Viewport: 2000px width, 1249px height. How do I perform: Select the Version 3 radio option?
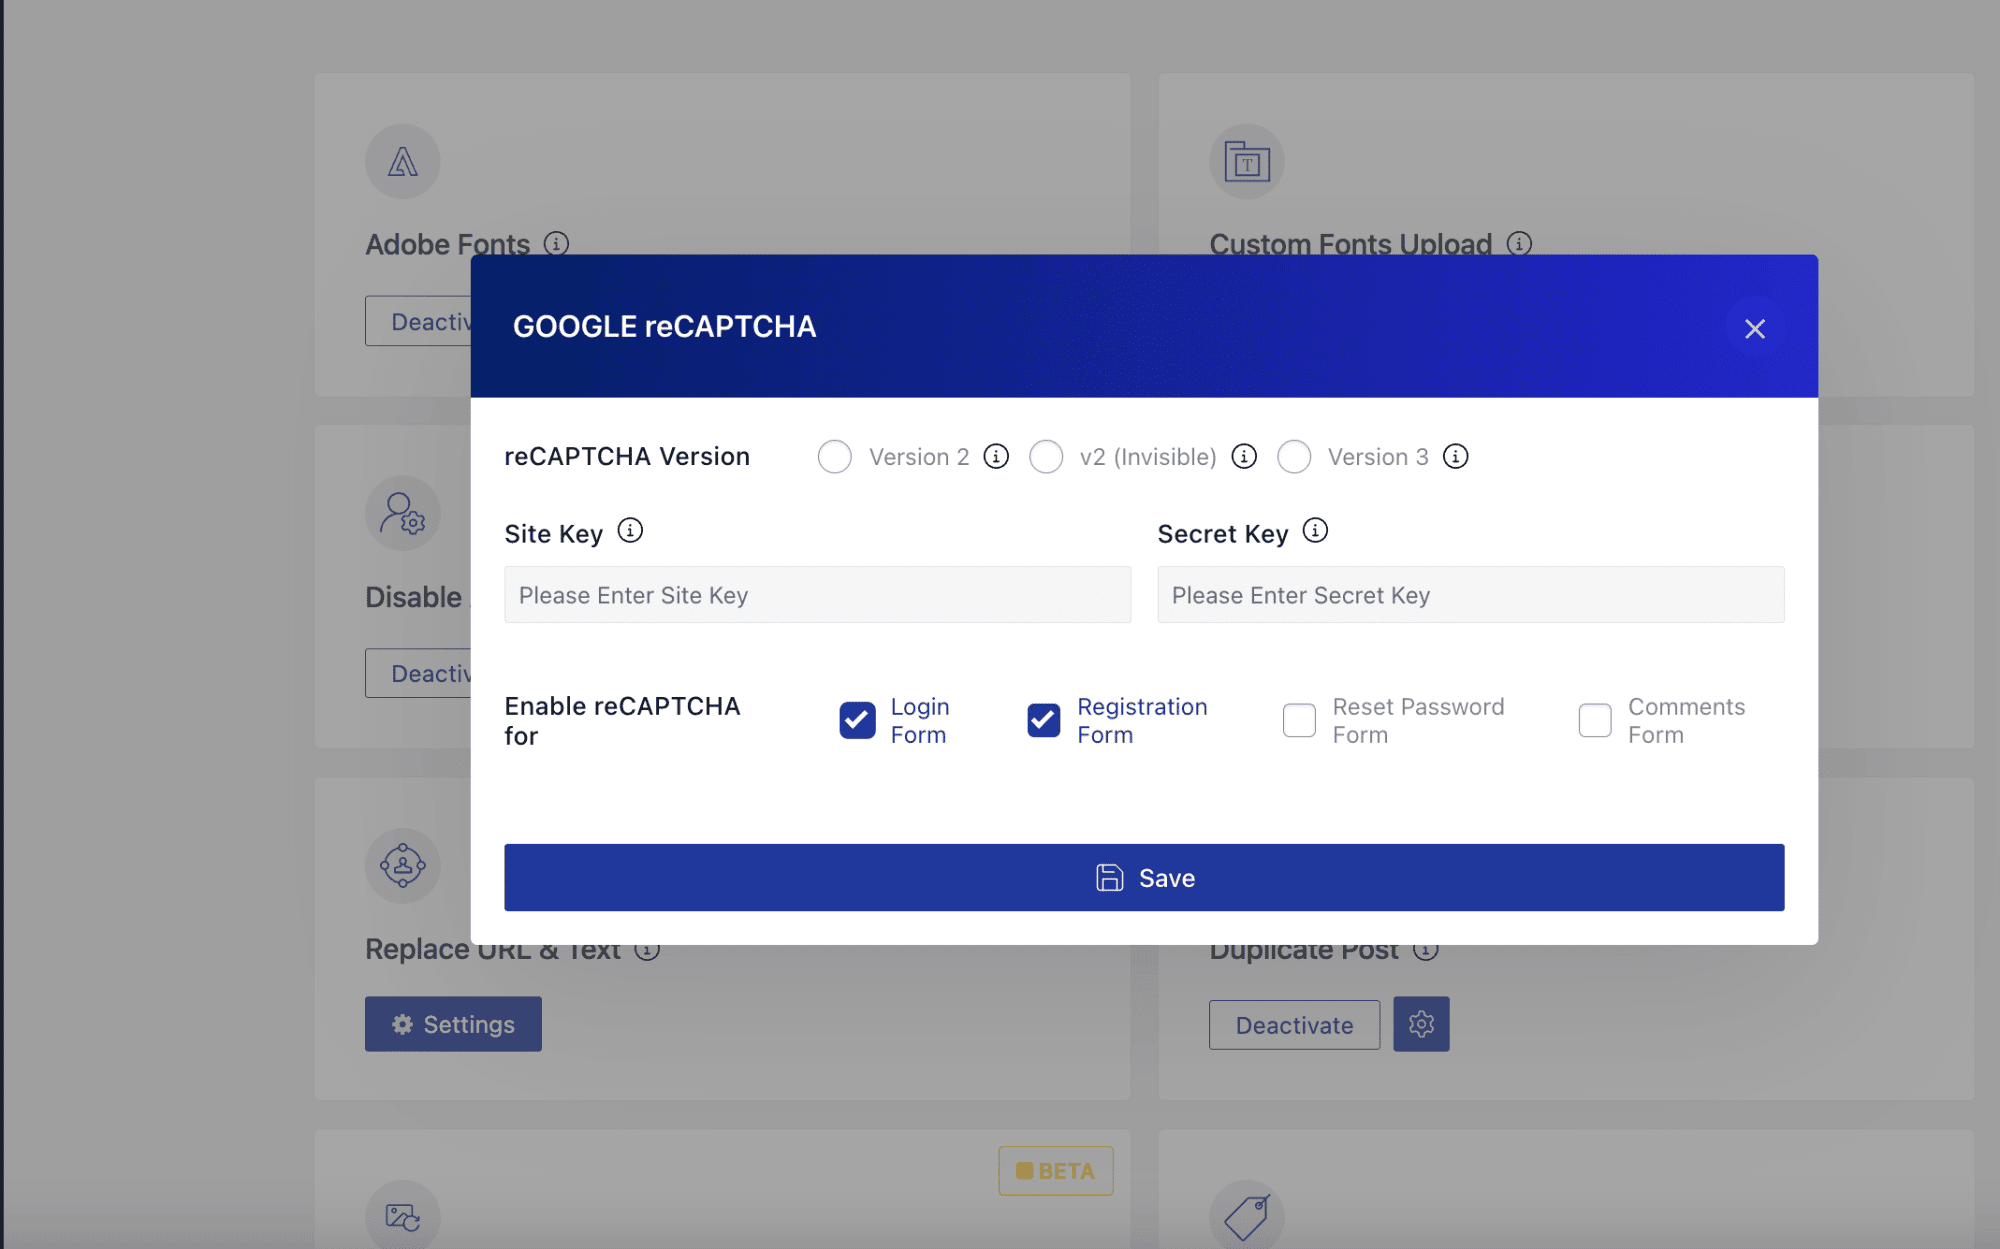(x=1294, y=457)
